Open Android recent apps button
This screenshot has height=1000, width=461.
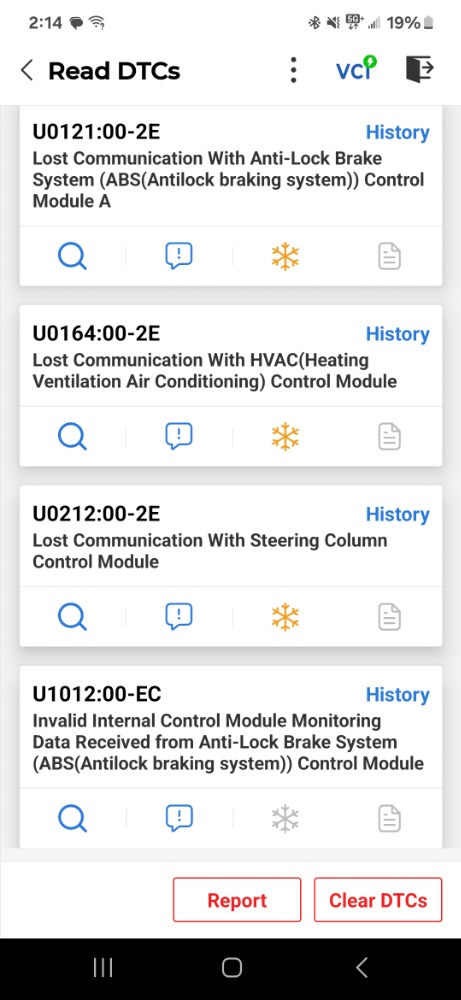point(103,967)
